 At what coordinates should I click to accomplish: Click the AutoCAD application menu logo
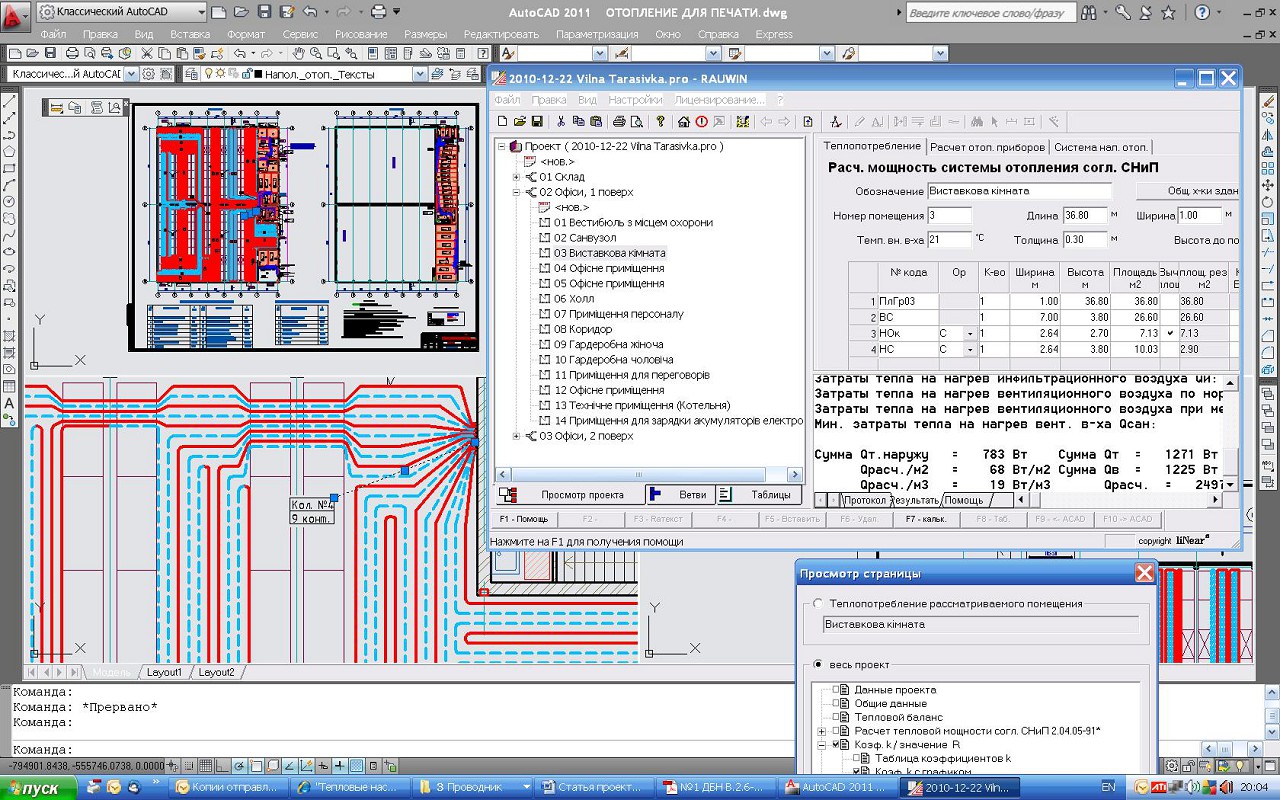point(17,14)
